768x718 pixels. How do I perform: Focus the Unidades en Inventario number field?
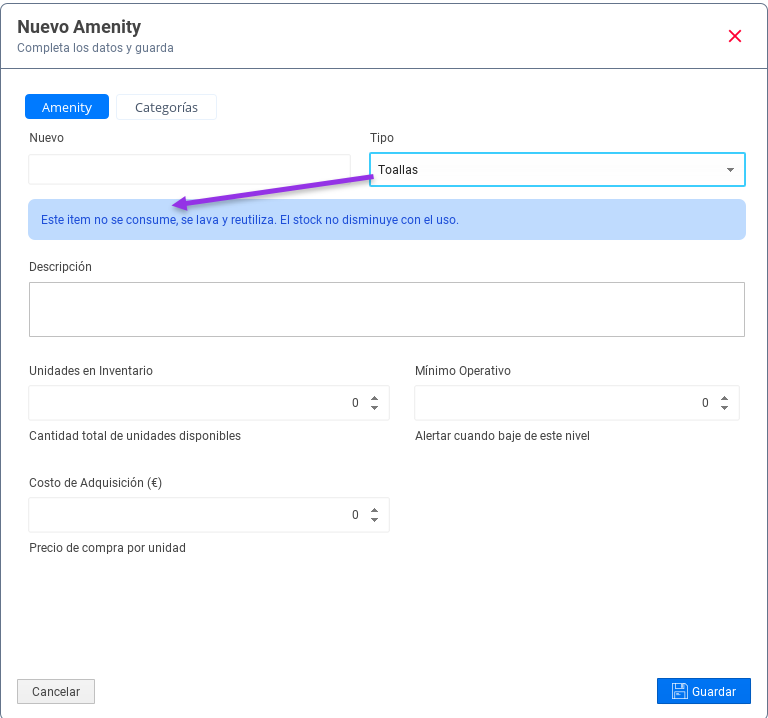tap(190, 403)
